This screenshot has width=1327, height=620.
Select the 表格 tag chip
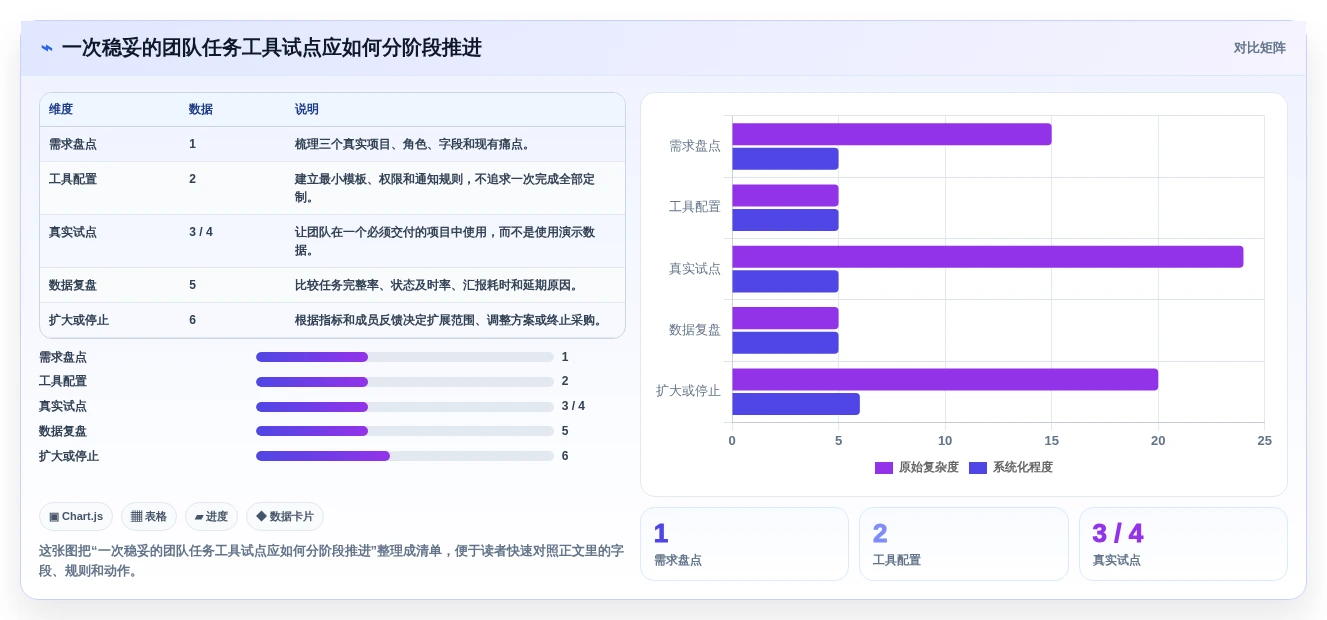click(149, 516)
